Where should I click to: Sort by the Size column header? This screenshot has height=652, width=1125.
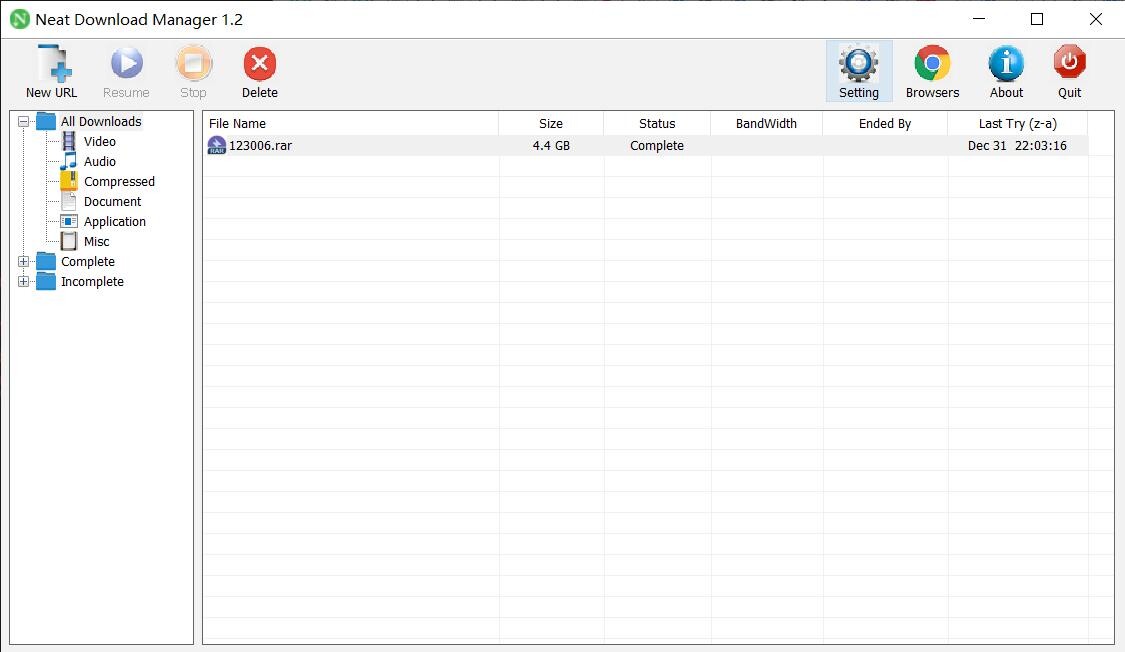pos(551,124)
